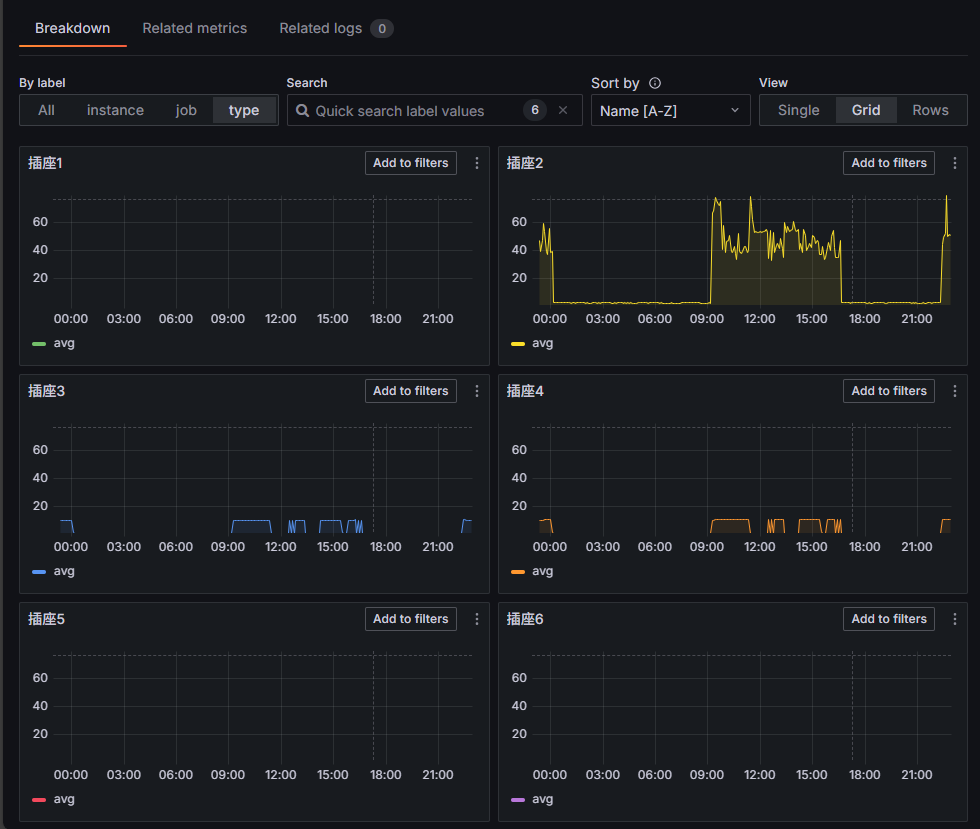Open the 插座3 panel three-dot menu
The image size is (980, 829).
477,391
